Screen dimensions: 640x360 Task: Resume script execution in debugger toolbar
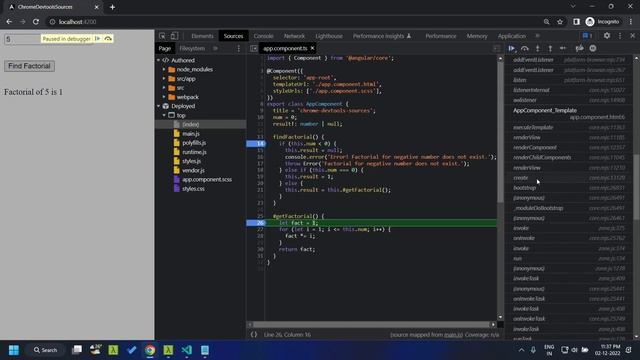coord(511,49)
